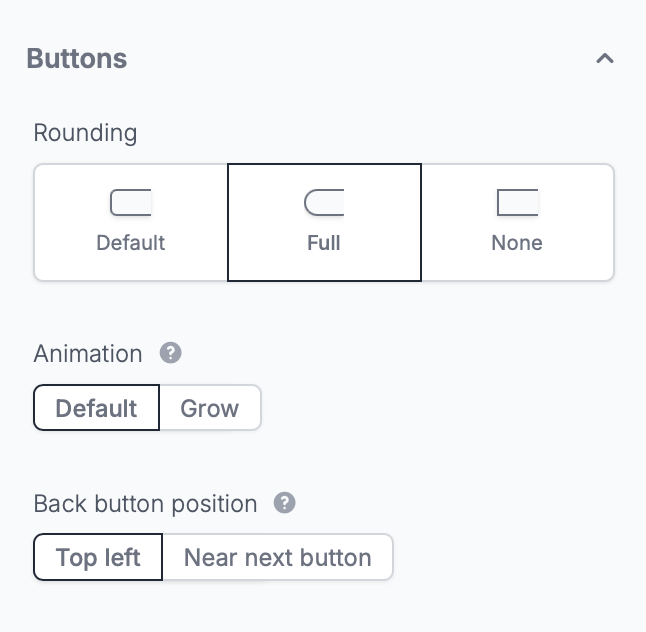Set animation to Default
This screenshot has height=632, width=646.
pos(96,408)
